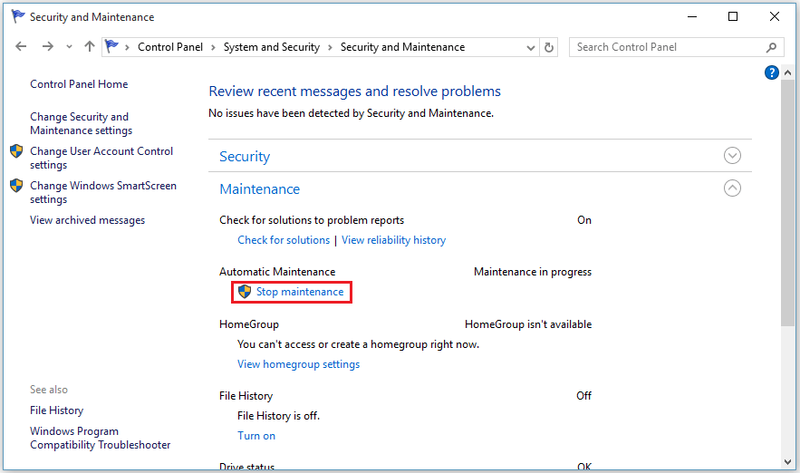This screenshot has width=800, height=473.
Task: Open Control Panel Home
Action: tap(79, 84)
